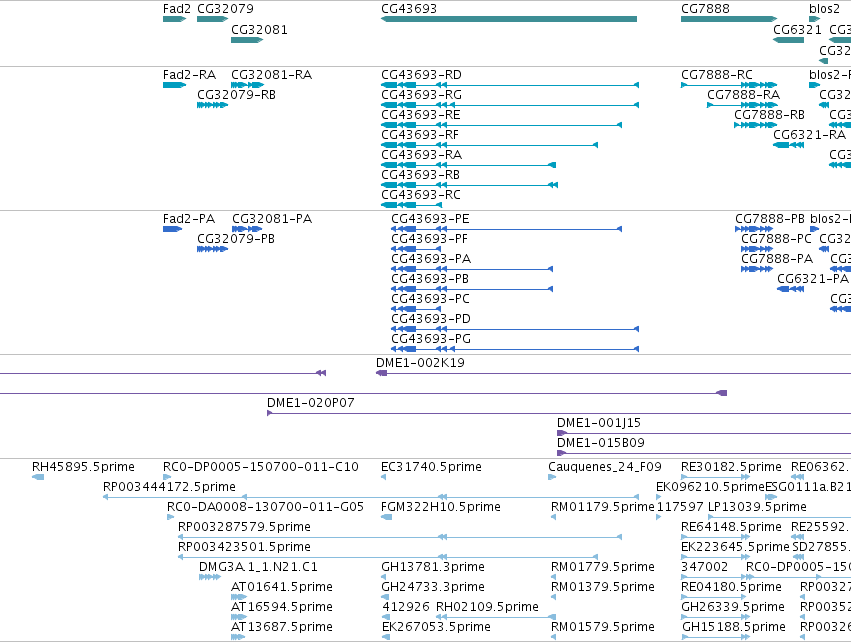Select the CG32081 gene bar

pyautogui.click(x=247, y=40)
